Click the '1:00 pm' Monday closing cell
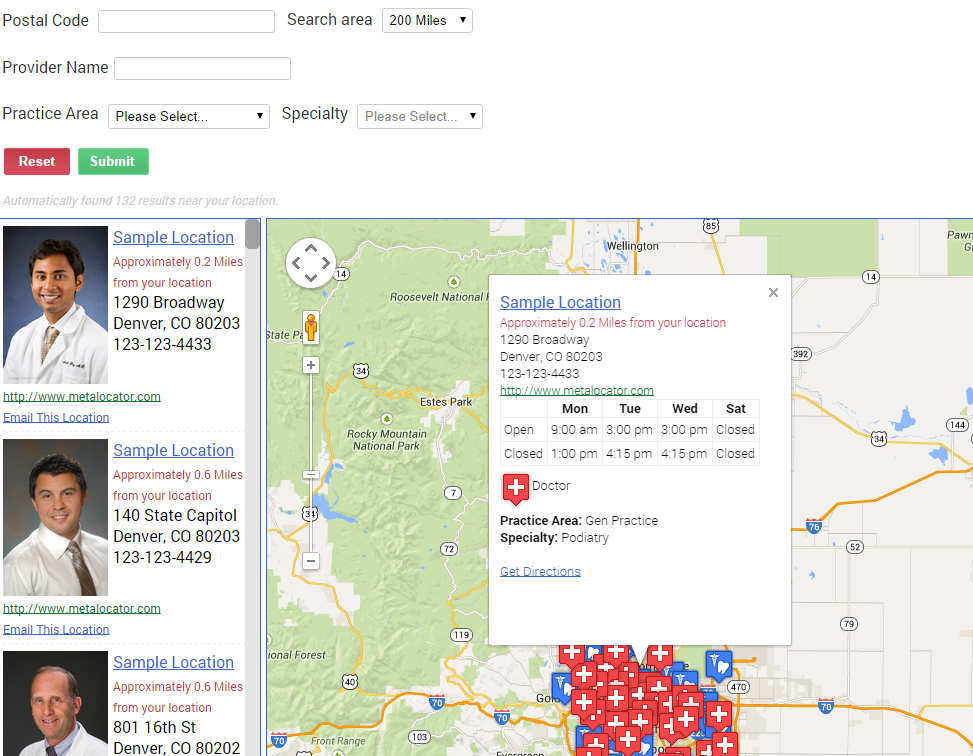Image resolution: width=973 pixels, height=756 pixels. [574, 454]
